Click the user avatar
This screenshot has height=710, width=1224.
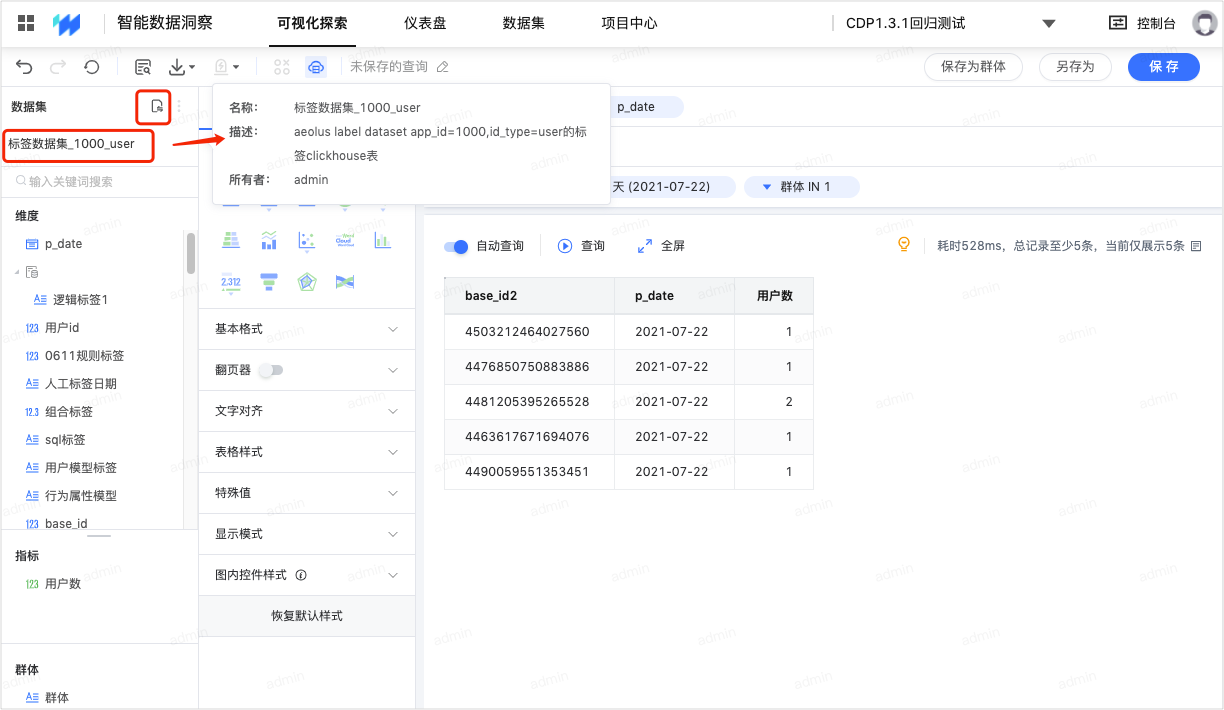coord(1205,23)
